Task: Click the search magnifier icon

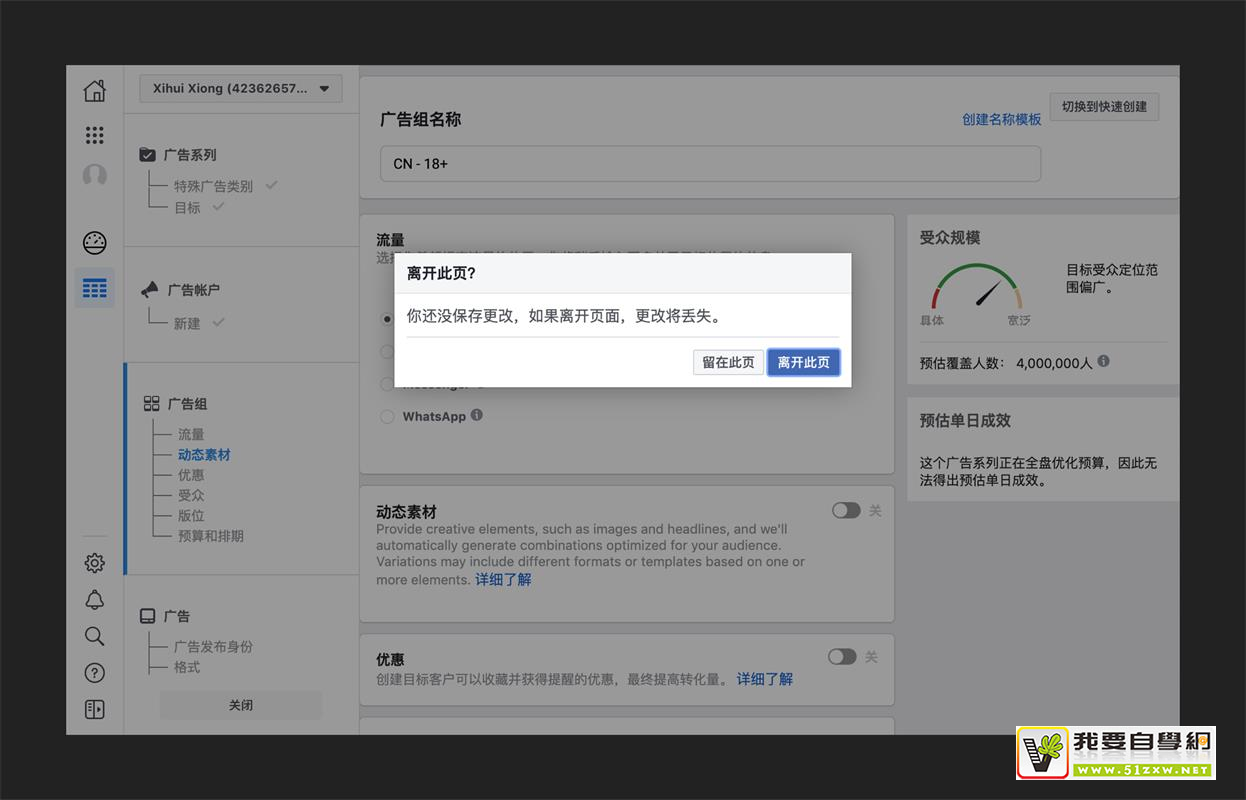Action: click(94, 636)
